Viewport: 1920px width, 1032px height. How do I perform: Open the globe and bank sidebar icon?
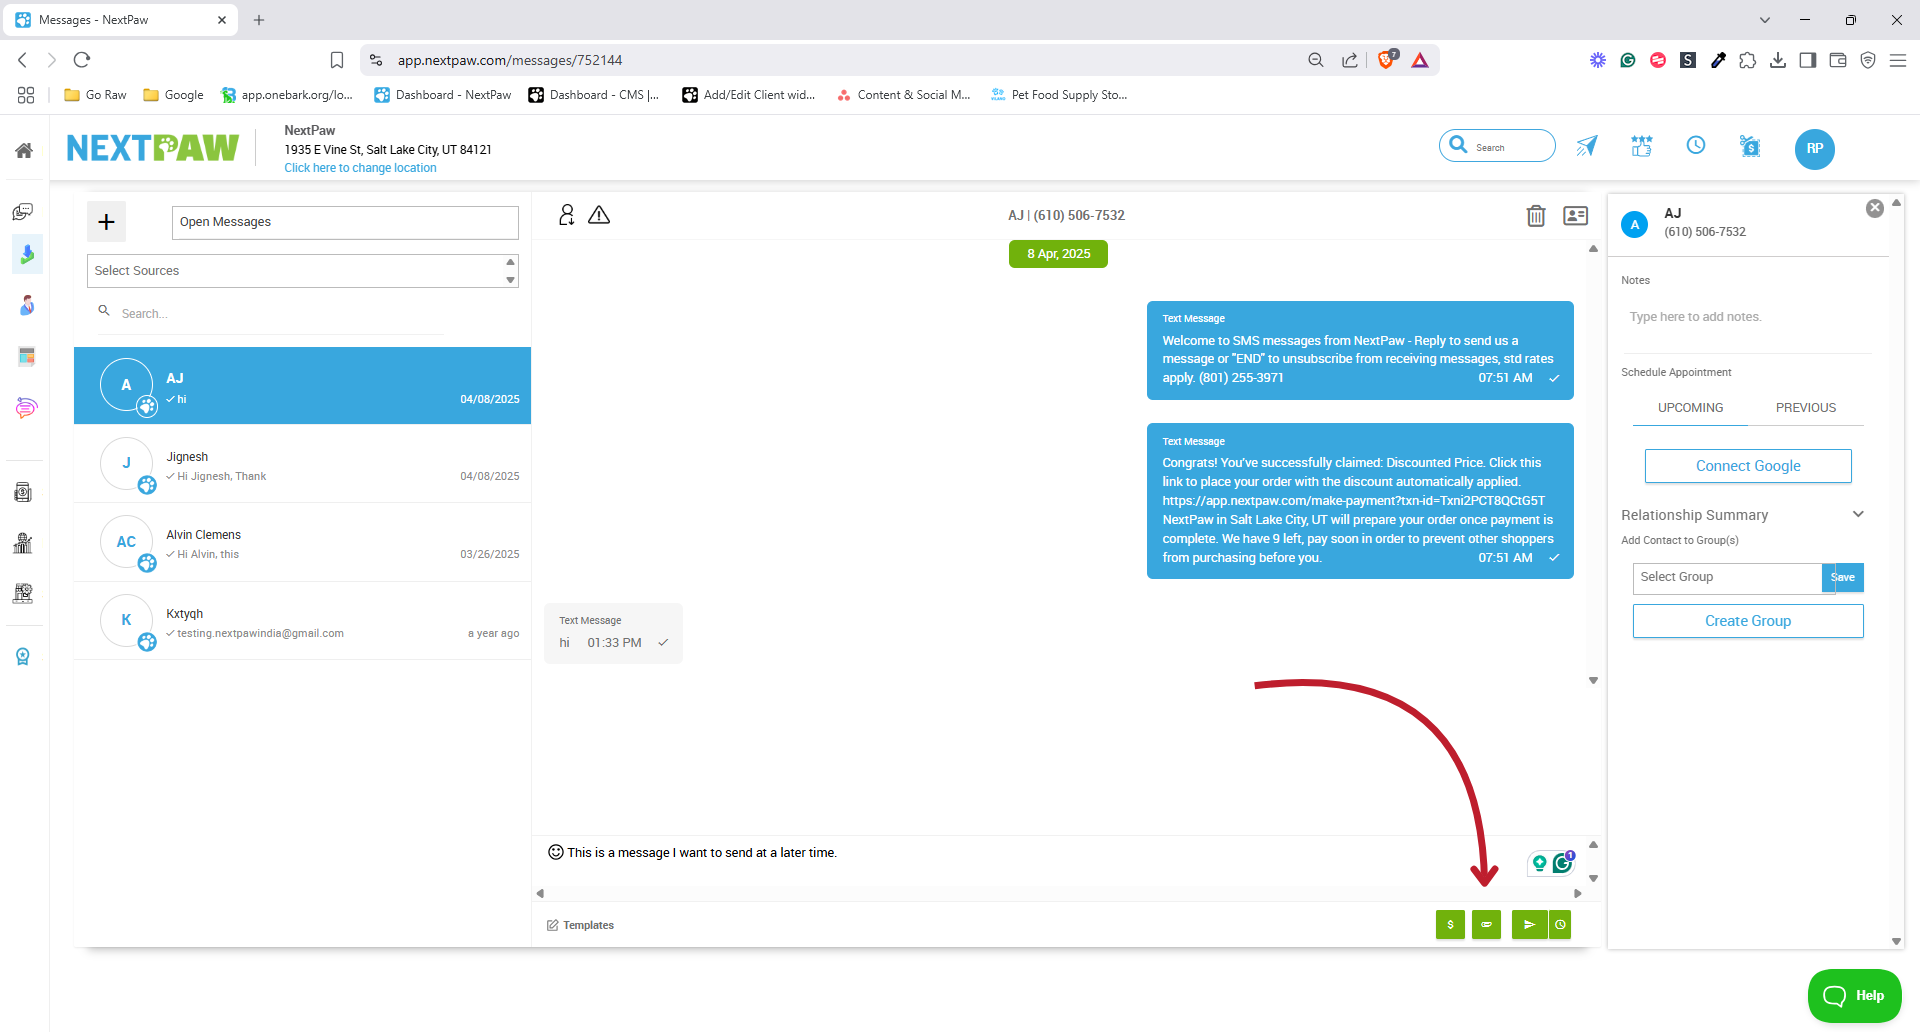[x=23, y=543]
